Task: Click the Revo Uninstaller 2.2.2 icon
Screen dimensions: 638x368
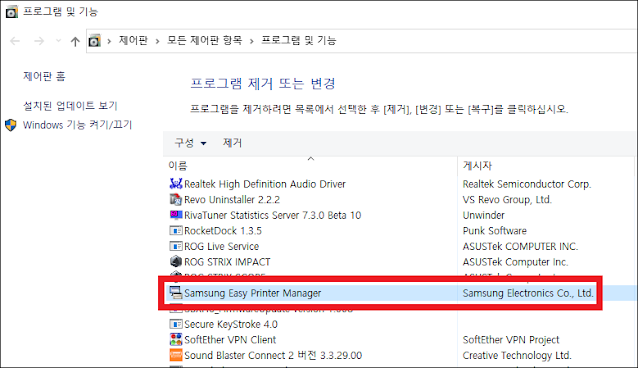Action: point(176,199)
